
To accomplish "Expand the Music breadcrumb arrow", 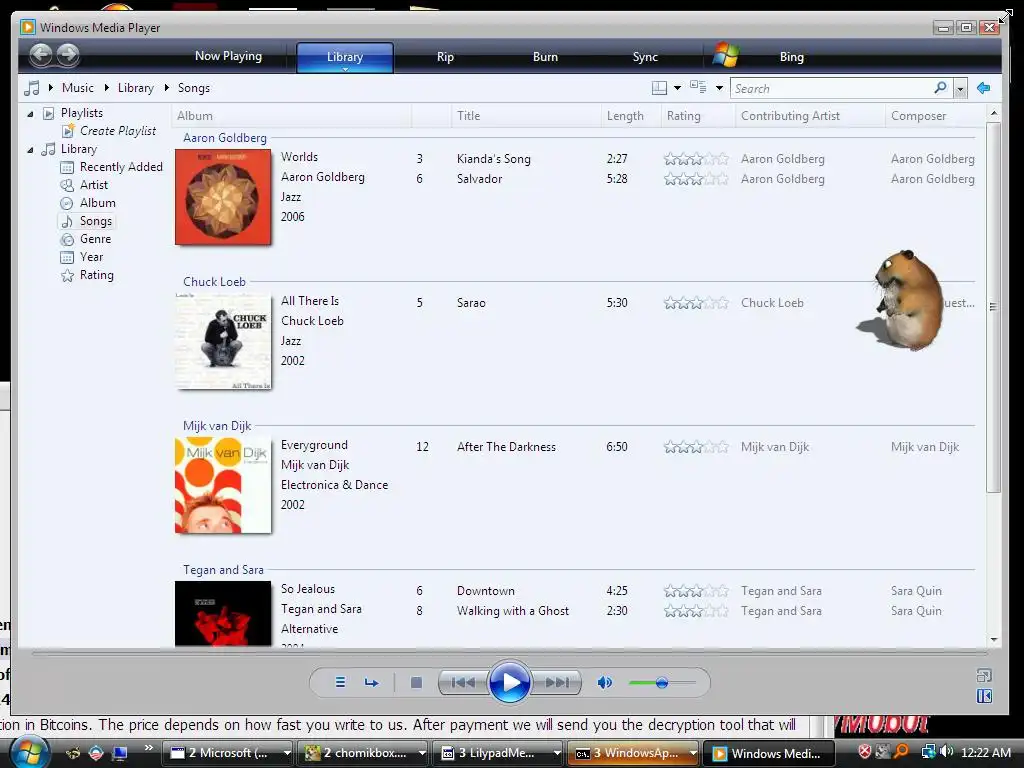I will [50, 88].
